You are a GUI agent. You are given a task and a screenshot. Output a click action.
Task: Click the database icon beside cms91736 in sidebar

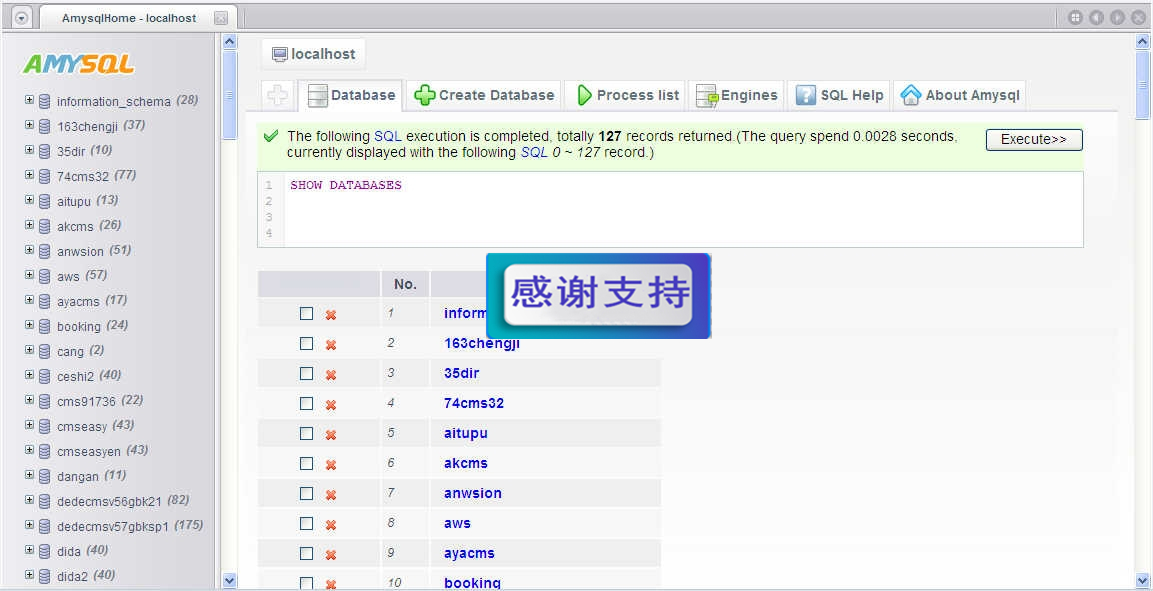45,401
